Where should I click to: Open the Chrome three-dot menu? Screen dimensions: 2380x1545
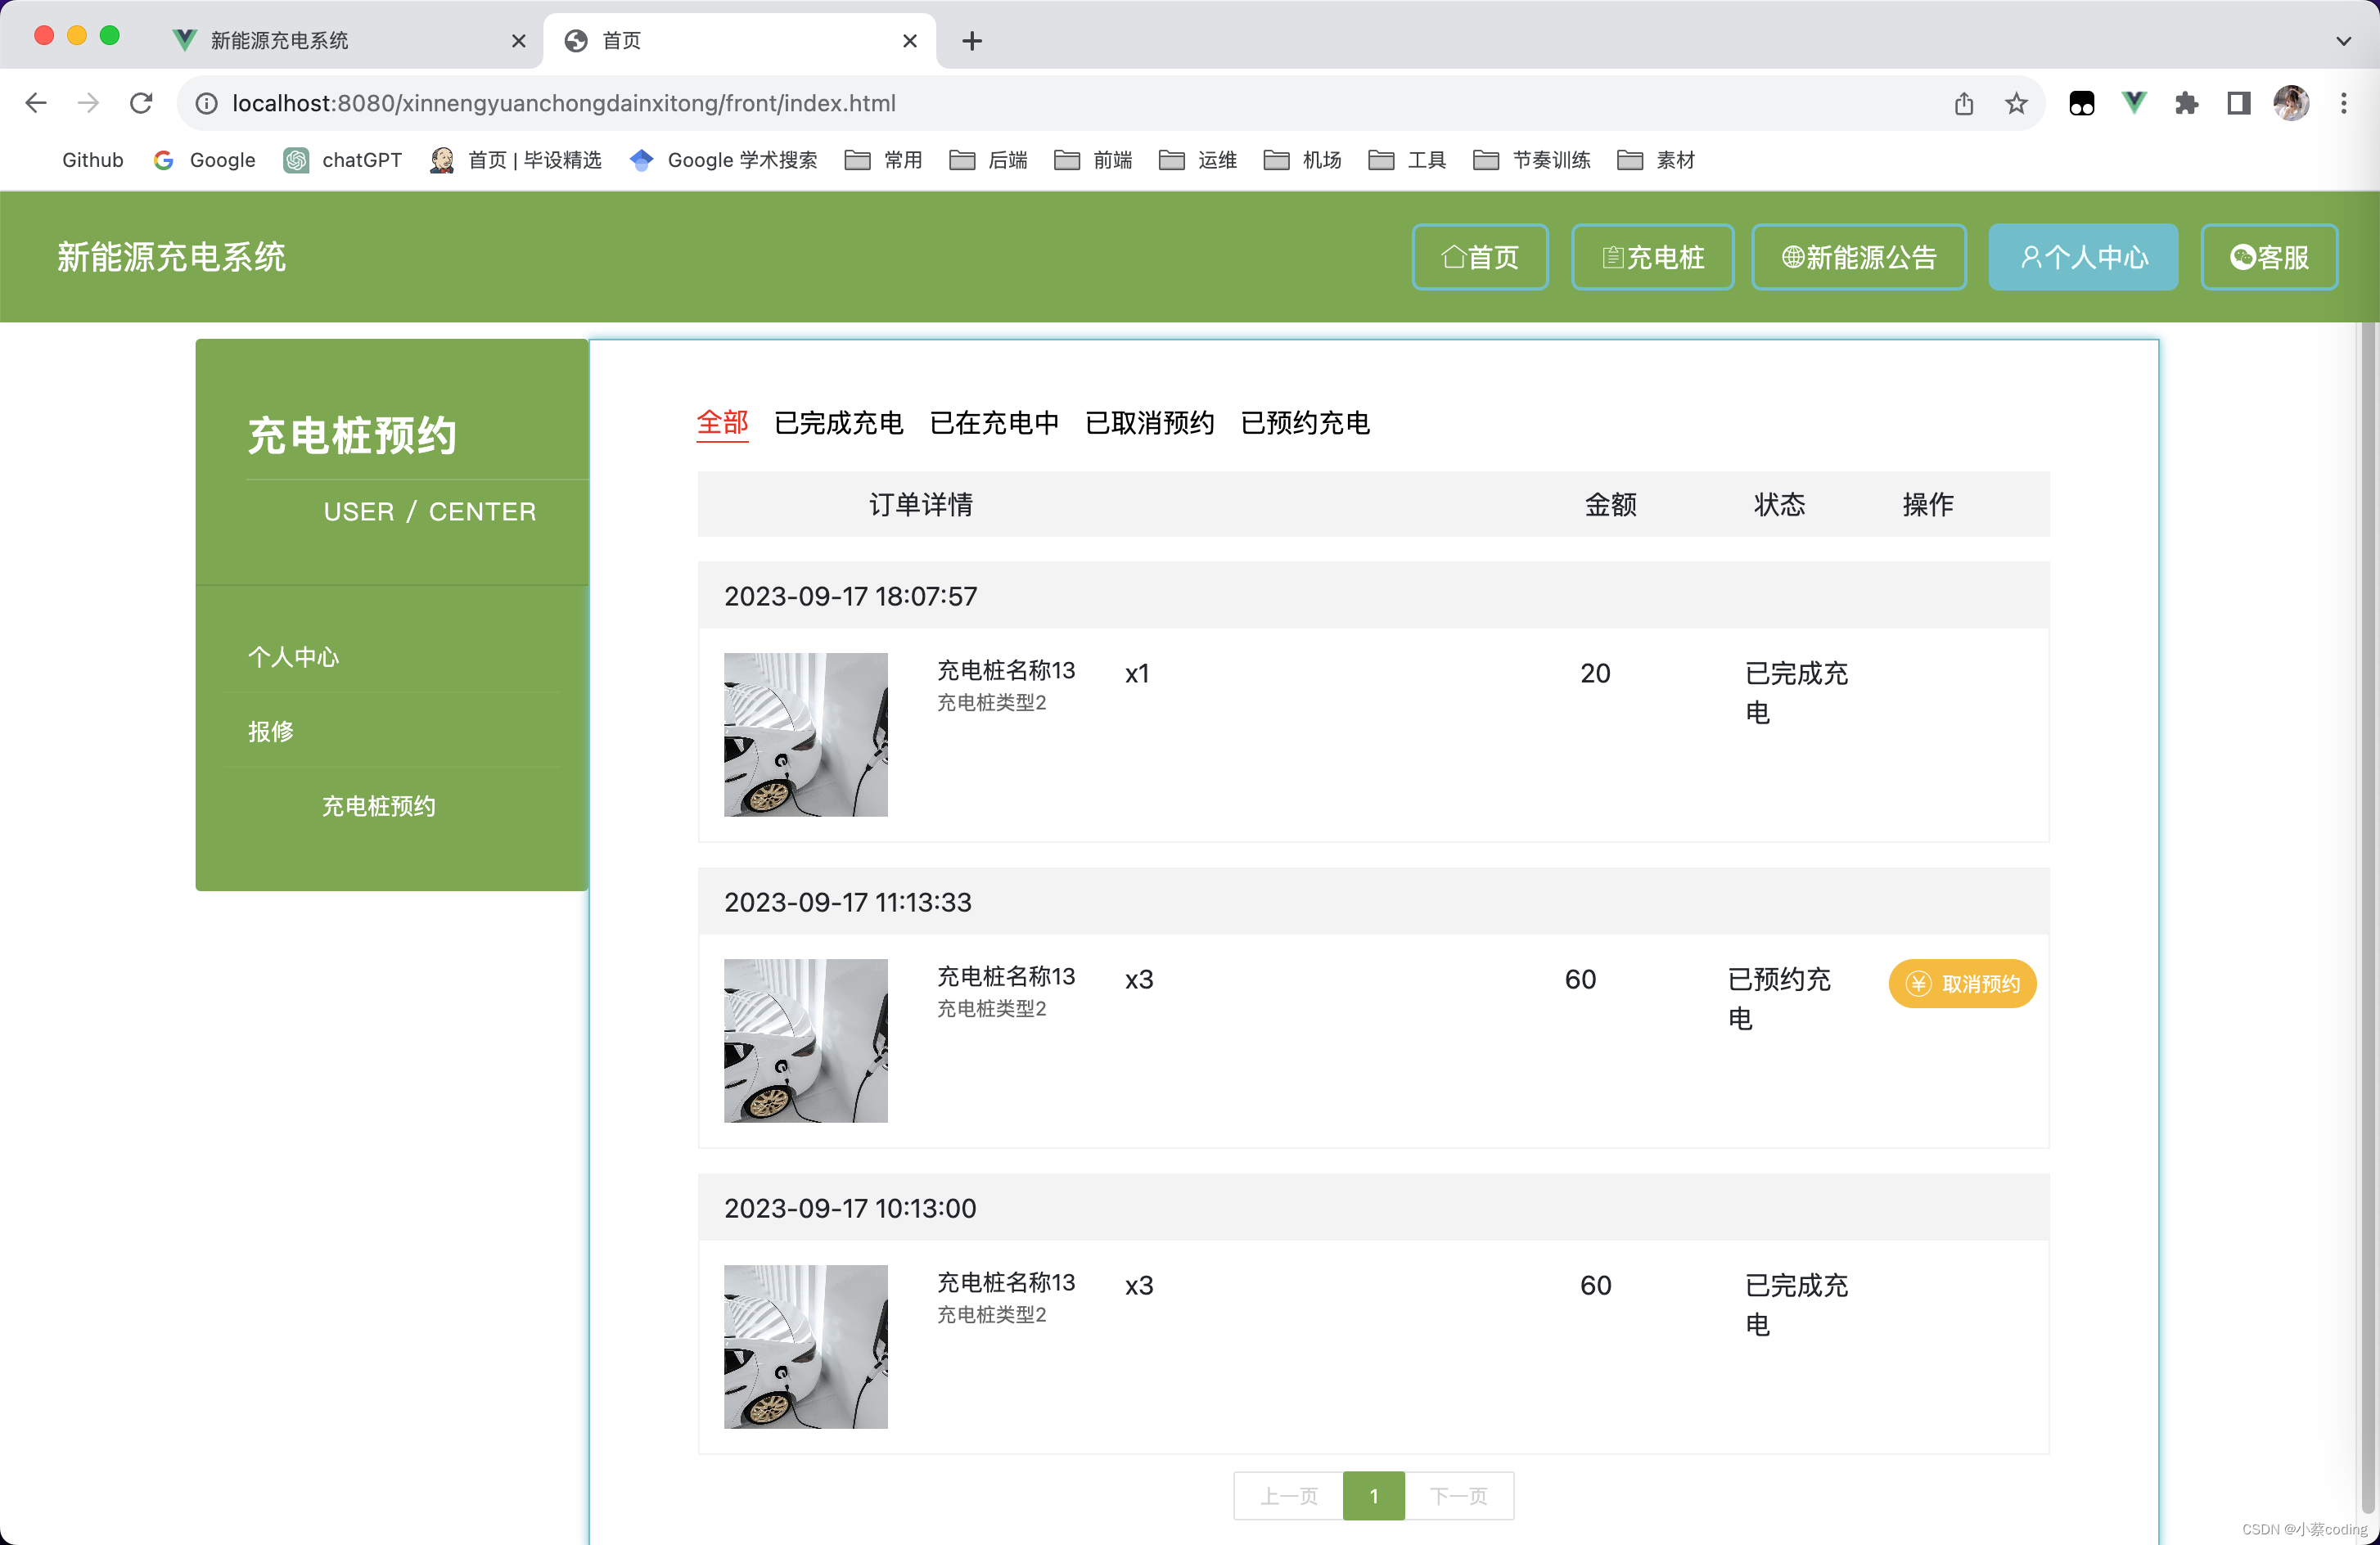point(2343,103)
